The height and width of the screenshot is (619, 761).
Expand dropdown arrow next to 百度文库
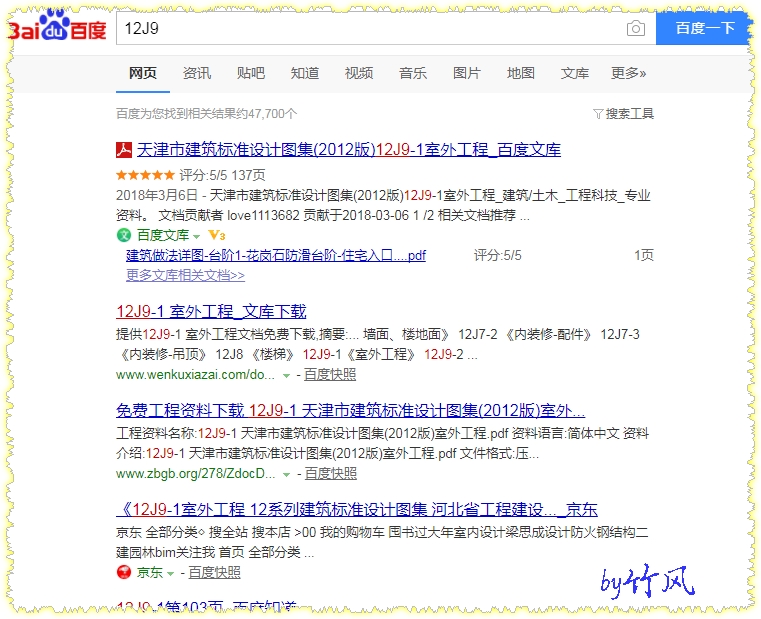(x=197, y=236)
